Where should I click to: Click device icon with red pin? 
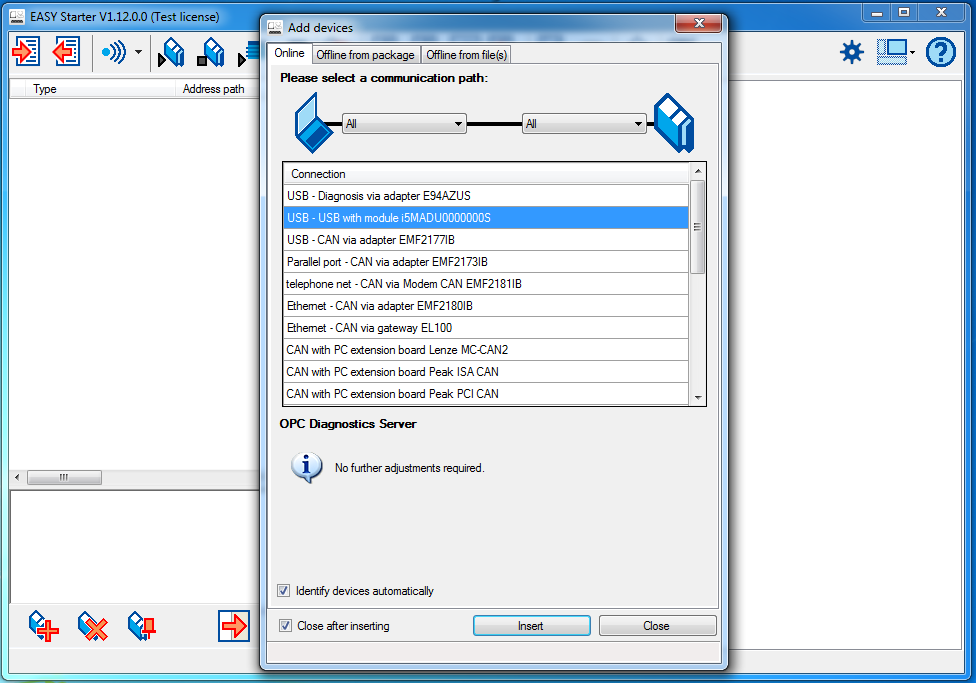142,626
